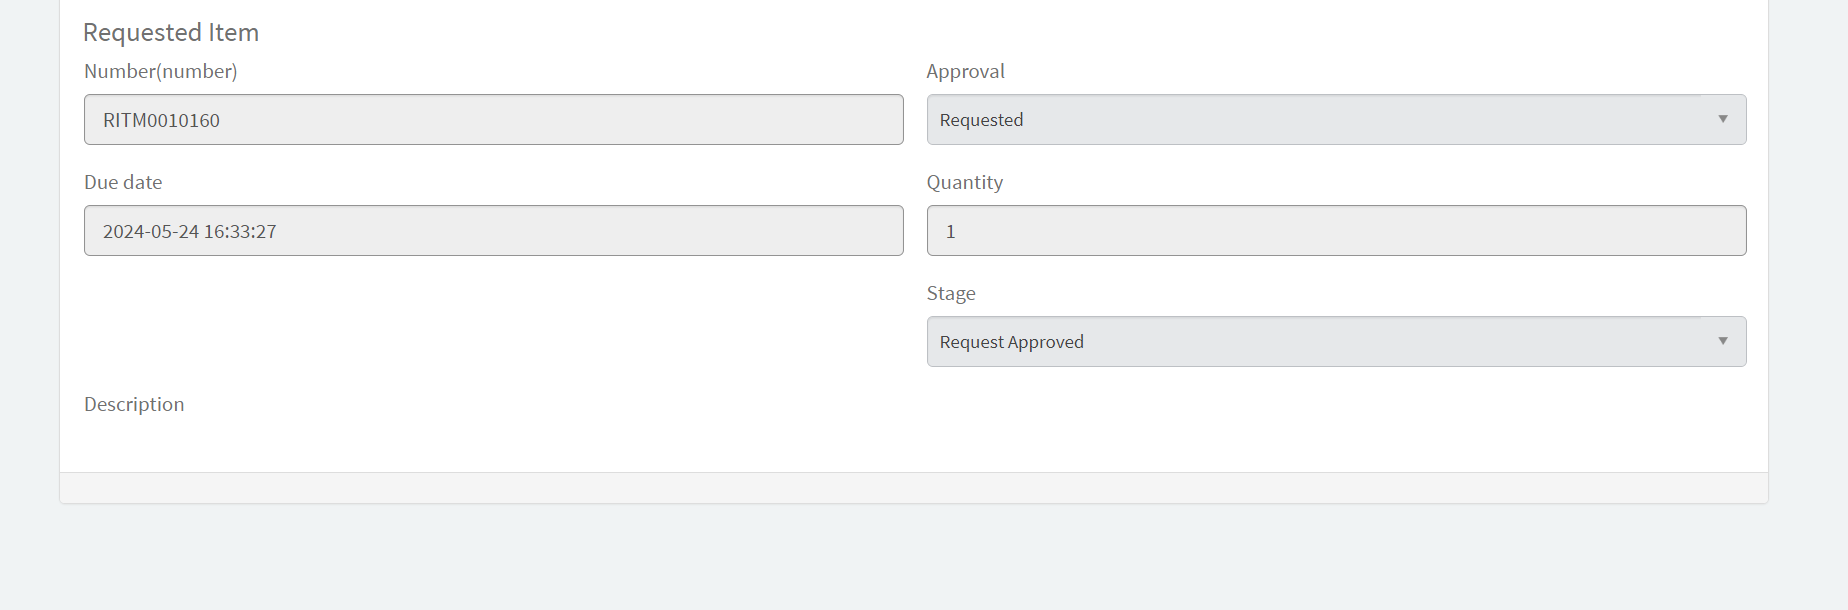Click the Due date label
The width and height of the screenshot is (1848, 610).
click(x=123, y=182)
